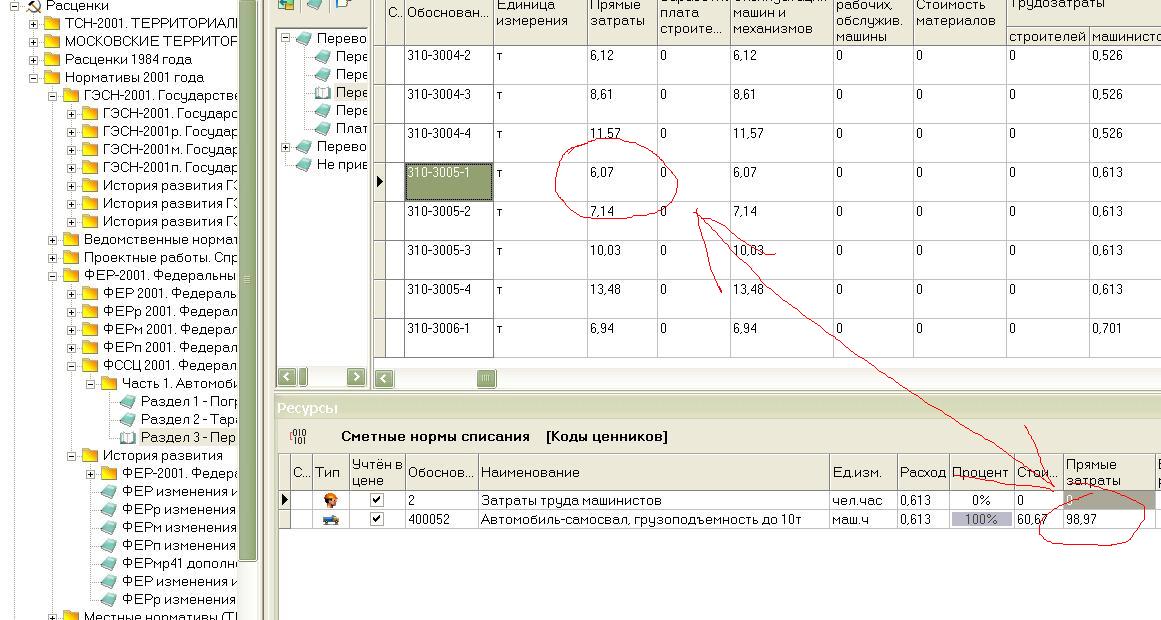This screenshot has width=1161, height=620.
Task: Select Раздел 2 tree item
Action: tap(187, 419)
